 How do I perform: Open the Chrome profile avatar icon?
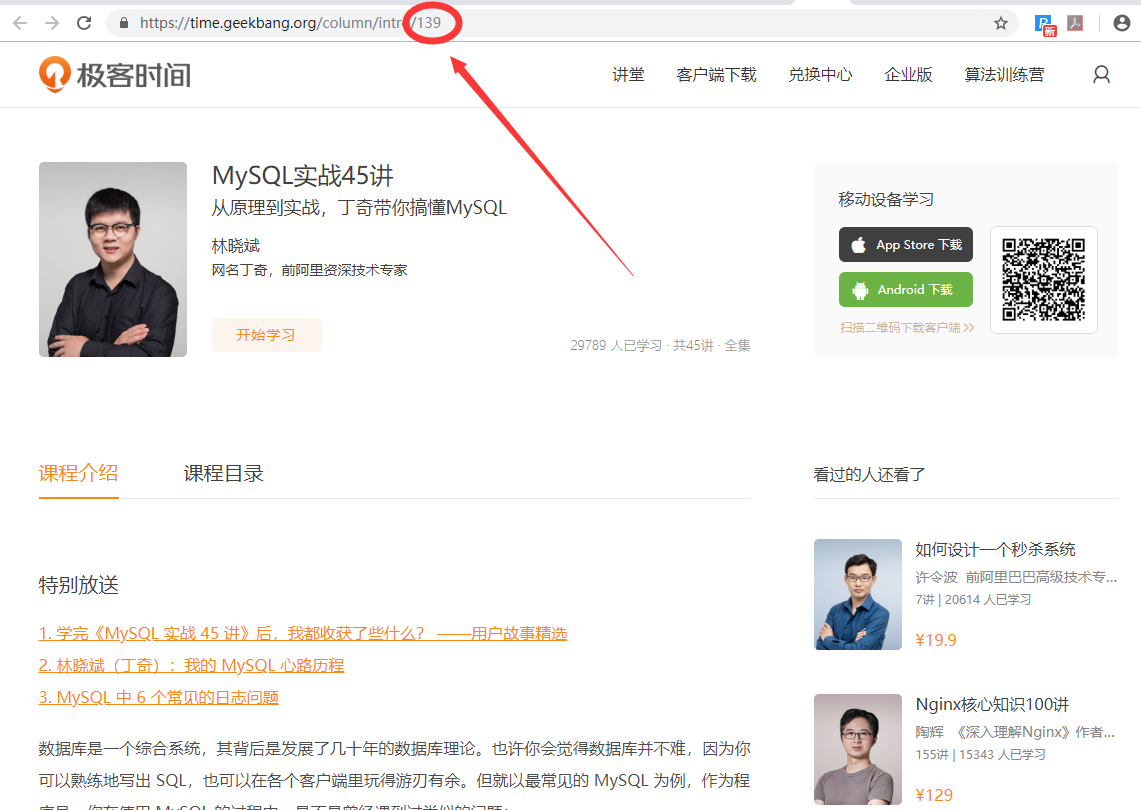tap(1122, 23)
